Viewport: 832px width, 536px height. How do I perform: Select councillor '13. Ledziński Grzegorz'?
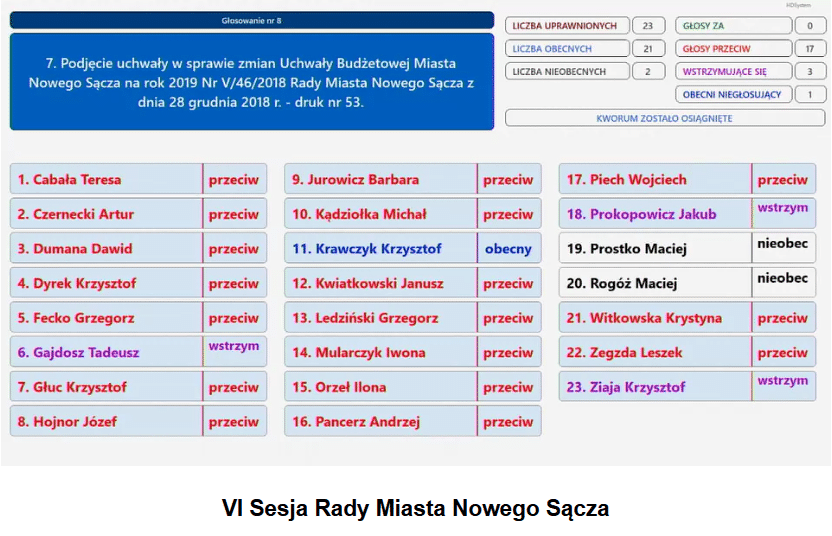pos(380,317)
